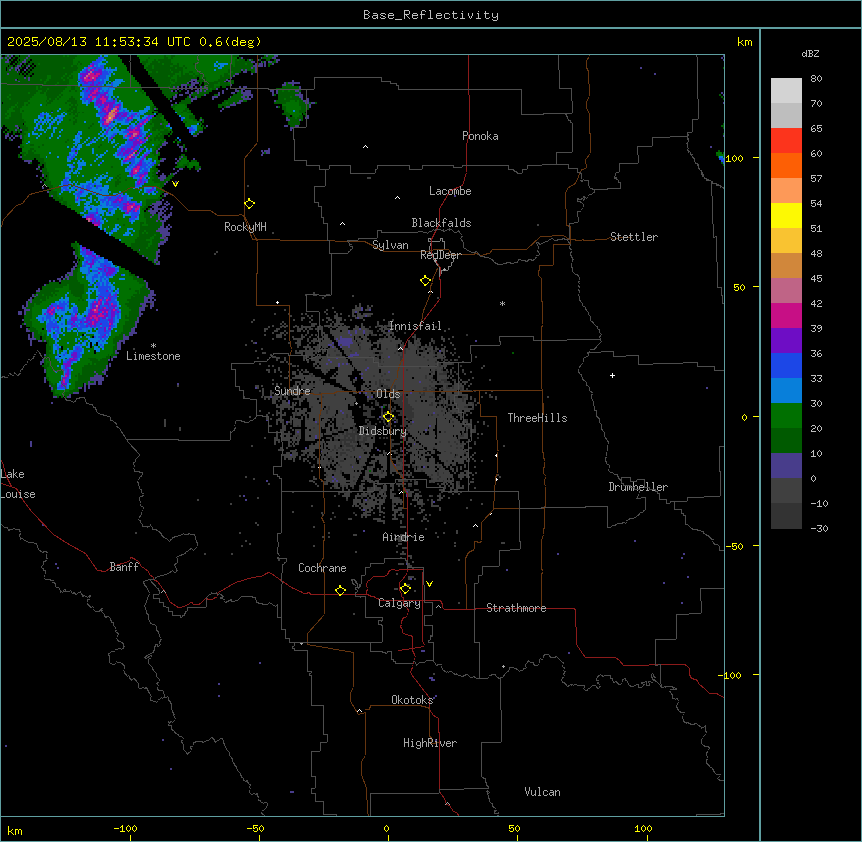Viewport: 862px width, 842px height.
Task: Click the km unit label at bottom left
Action: 15,831
